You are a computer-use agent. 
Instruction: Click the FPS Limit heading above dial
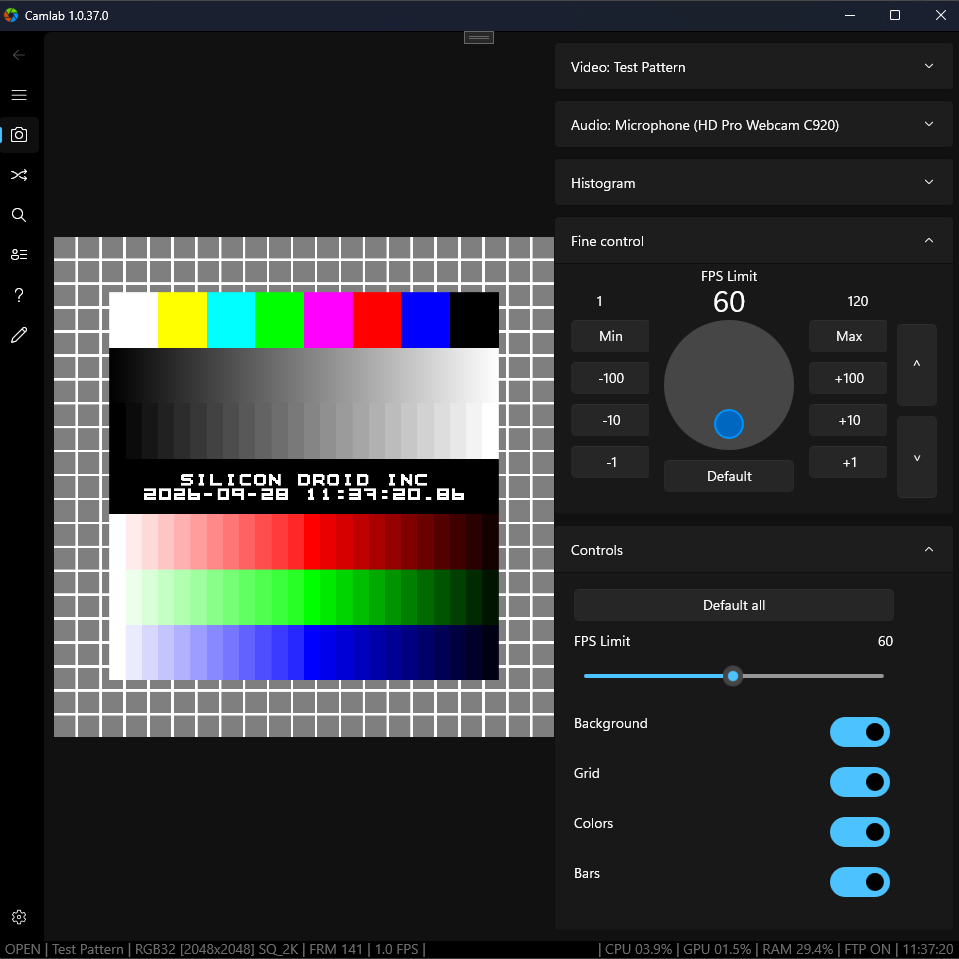click(x=729, y=276)
